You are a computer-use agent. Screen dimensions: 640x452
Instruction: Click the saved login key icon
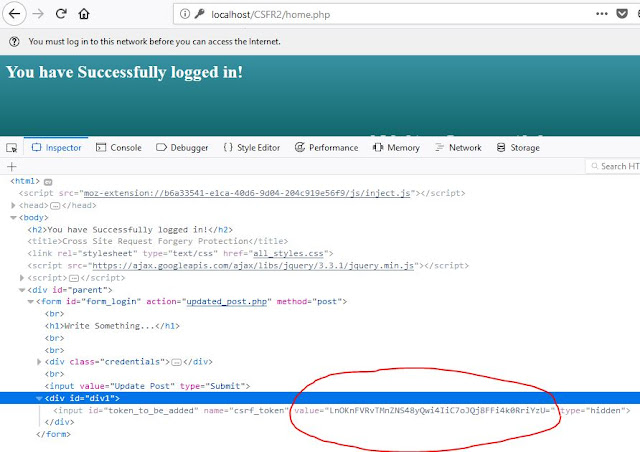[x=199, y=14]
